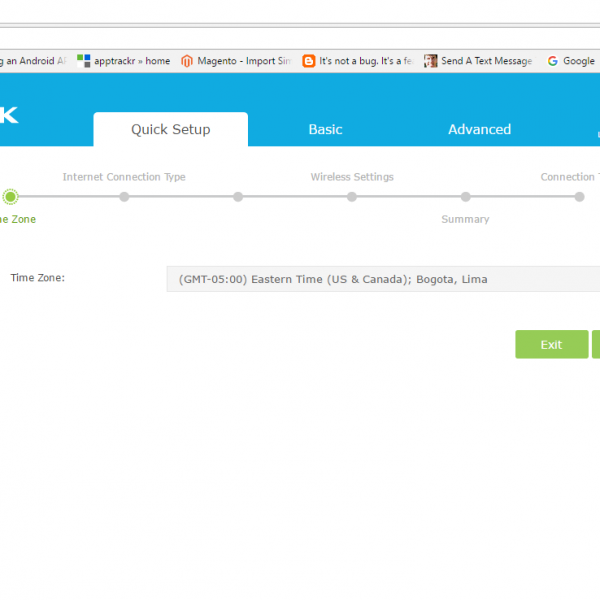
Task: Open the 'an Android' bookmark link
Action: click(x=32, y=61)
